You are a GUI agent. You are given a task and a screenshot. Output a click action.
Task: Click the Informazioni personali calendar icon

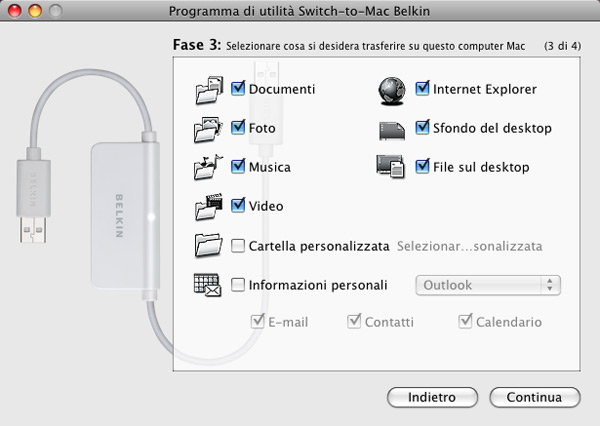pos(208,285)
